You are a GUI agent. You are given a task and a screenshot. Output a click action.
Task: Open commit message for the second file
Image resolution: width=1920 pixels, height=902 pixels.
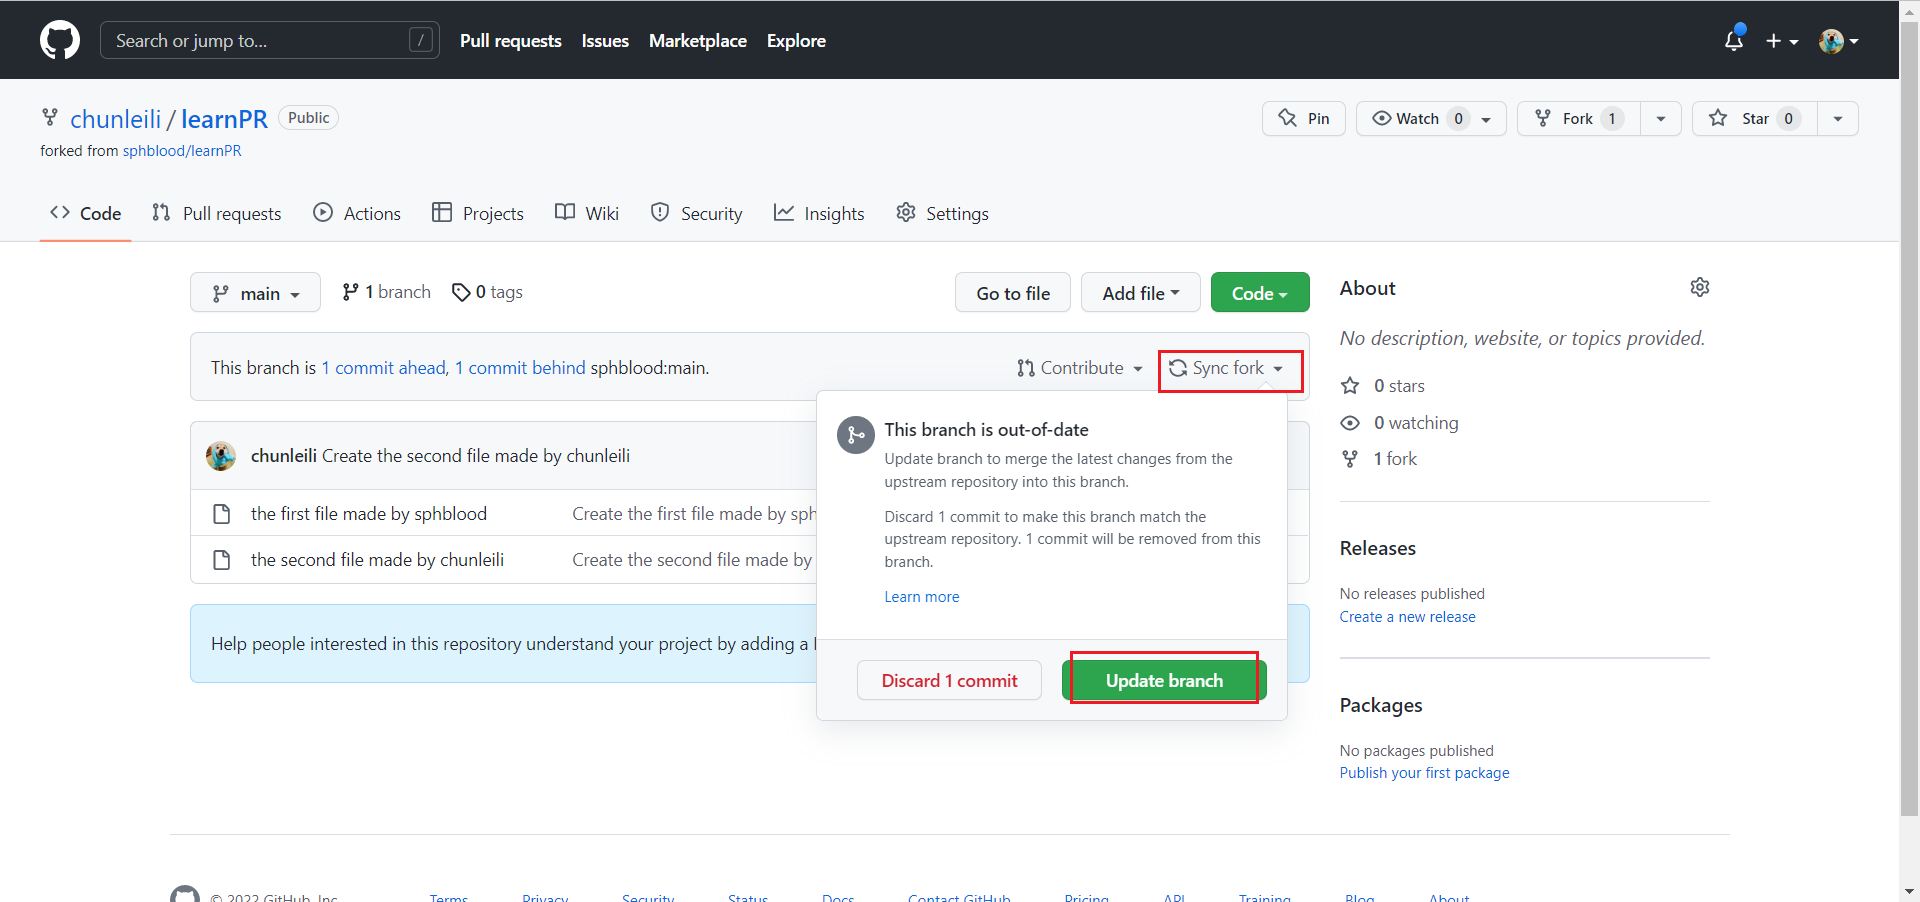(692, 560)
